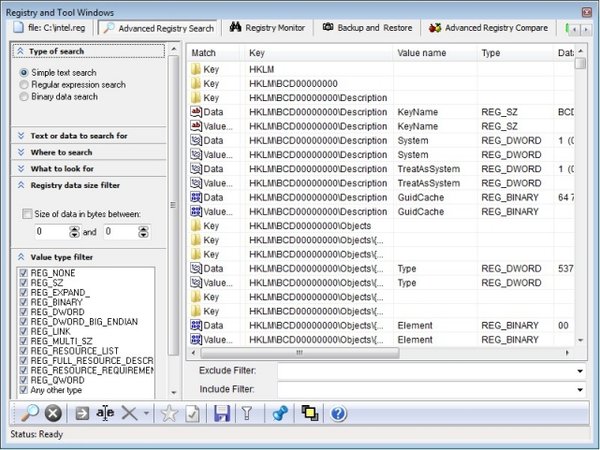Viewport: 600px width, 450px height.
Task: Save results with the floppy disk icon
Action: (222, 413)
